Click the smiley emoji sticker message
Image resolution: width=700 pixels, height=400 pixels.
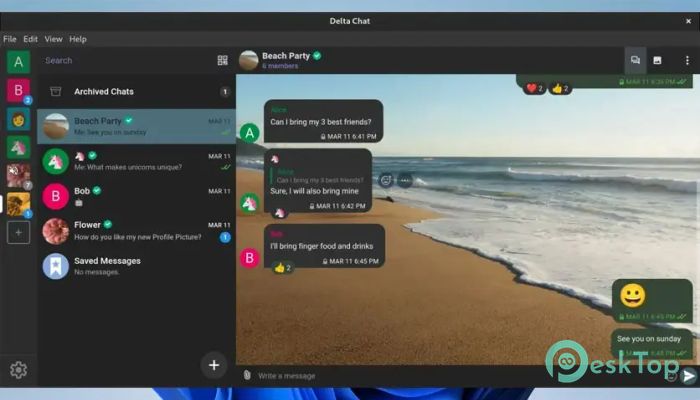tap(652, 301)
